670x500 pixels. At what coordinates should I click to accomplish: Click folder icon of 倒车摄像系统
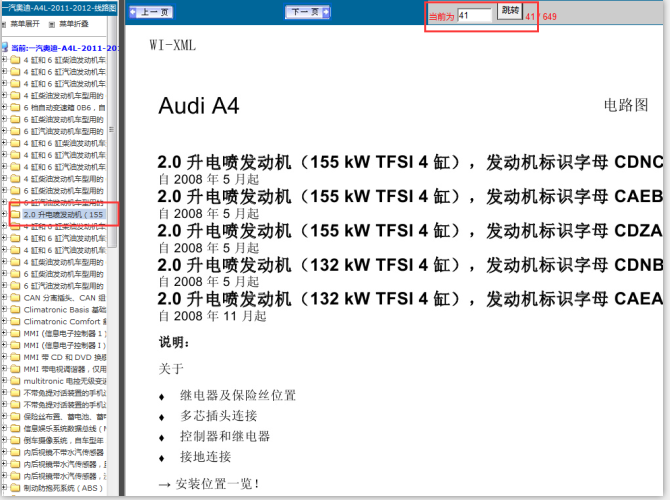(x=15, y=440)
